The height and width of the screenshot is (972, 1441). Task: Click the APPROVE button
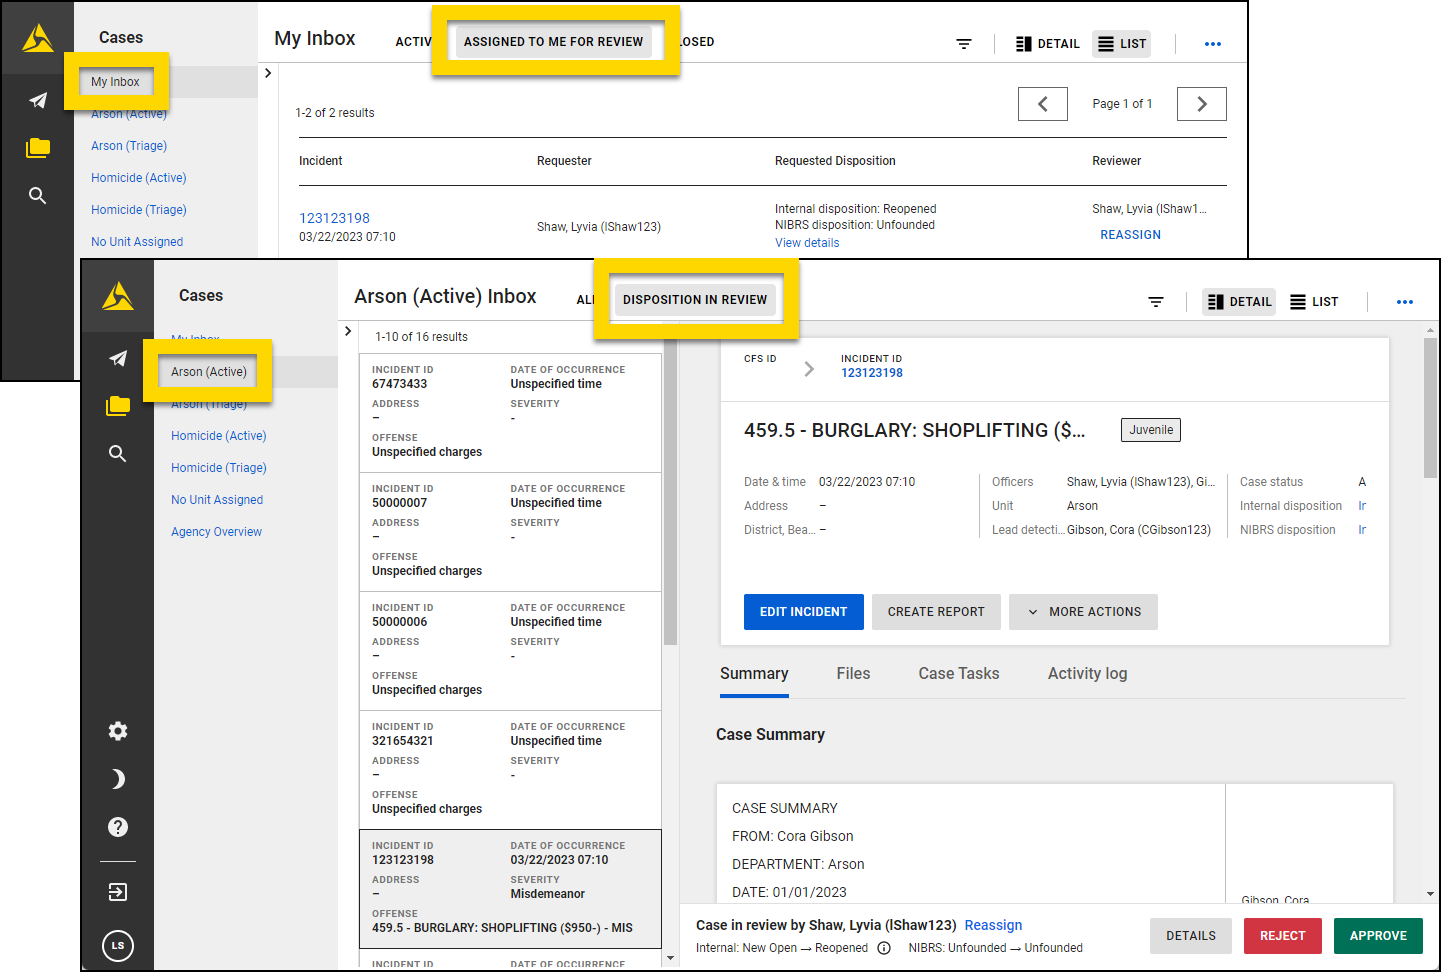click(x=1378, y=935)
